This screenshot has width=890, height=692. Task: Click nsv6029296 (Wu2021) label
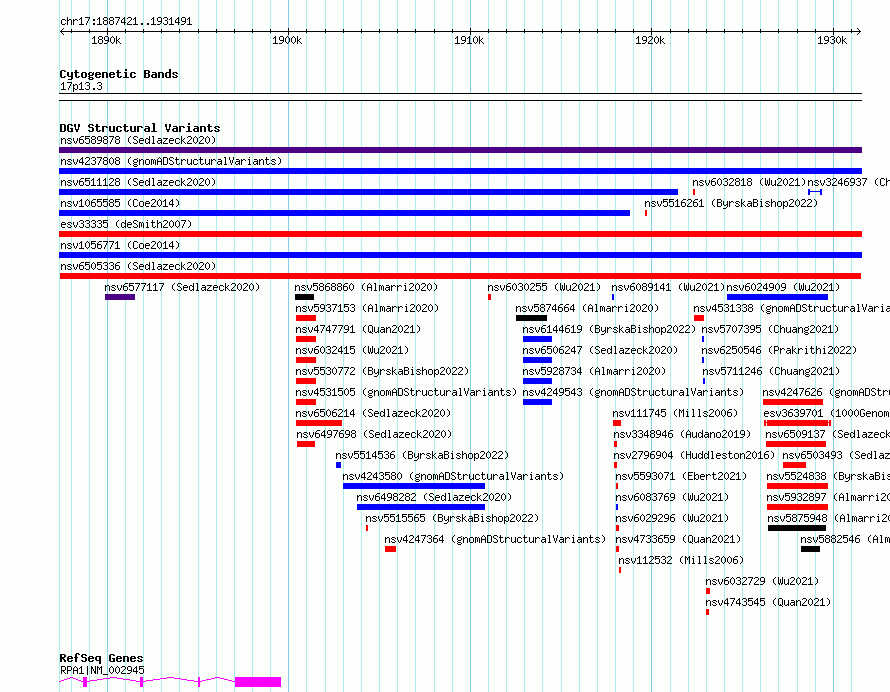[672, 518]
